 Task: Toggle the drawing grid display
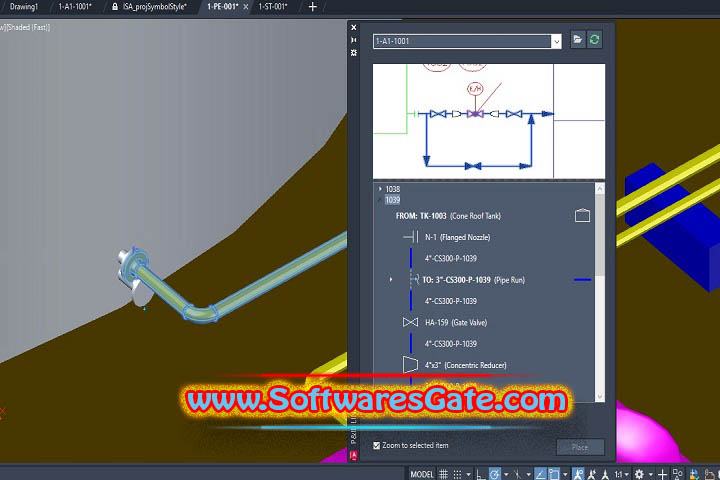point(443,474)
